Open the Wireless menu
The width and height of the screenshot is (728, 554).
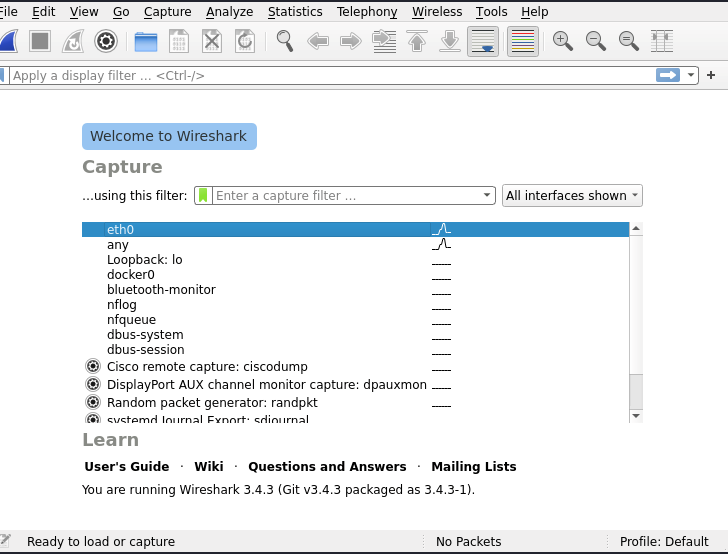[437, 12]
